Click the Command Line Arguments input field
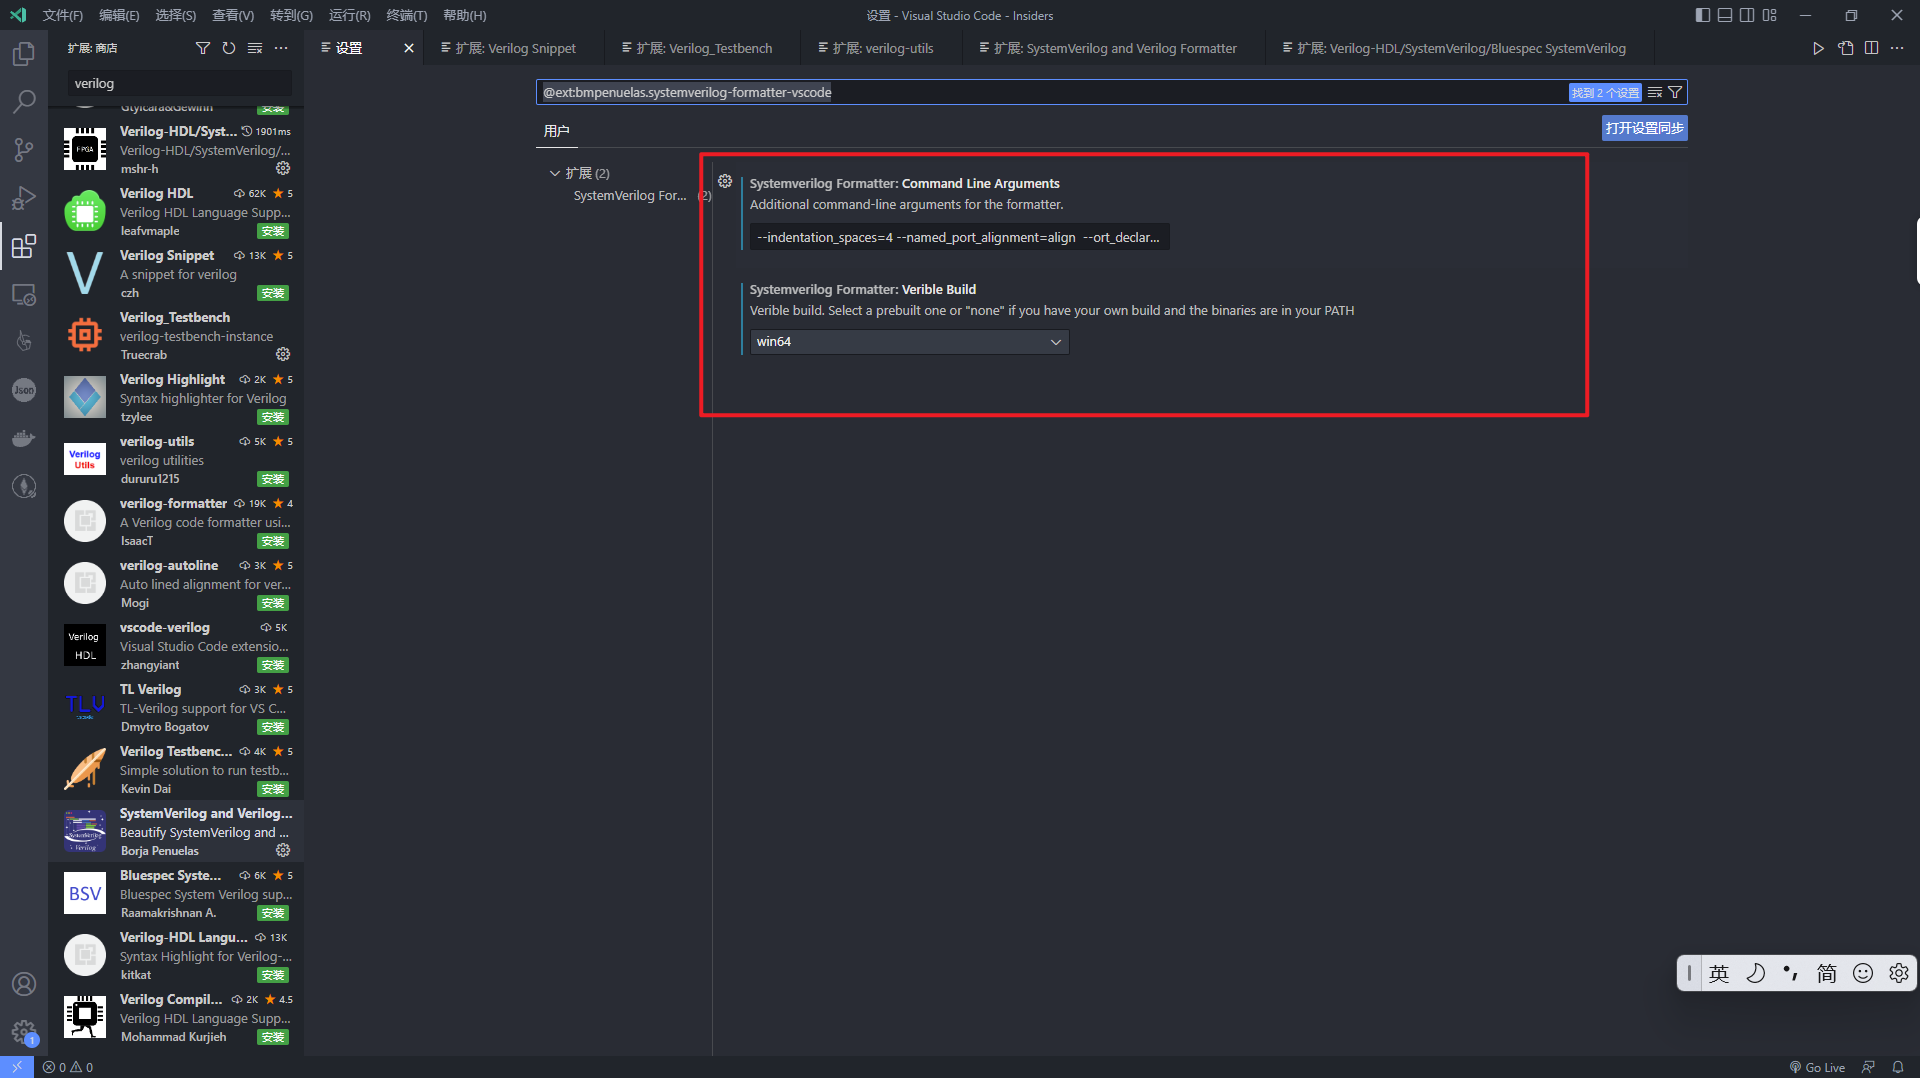 (x=958, y=237)
